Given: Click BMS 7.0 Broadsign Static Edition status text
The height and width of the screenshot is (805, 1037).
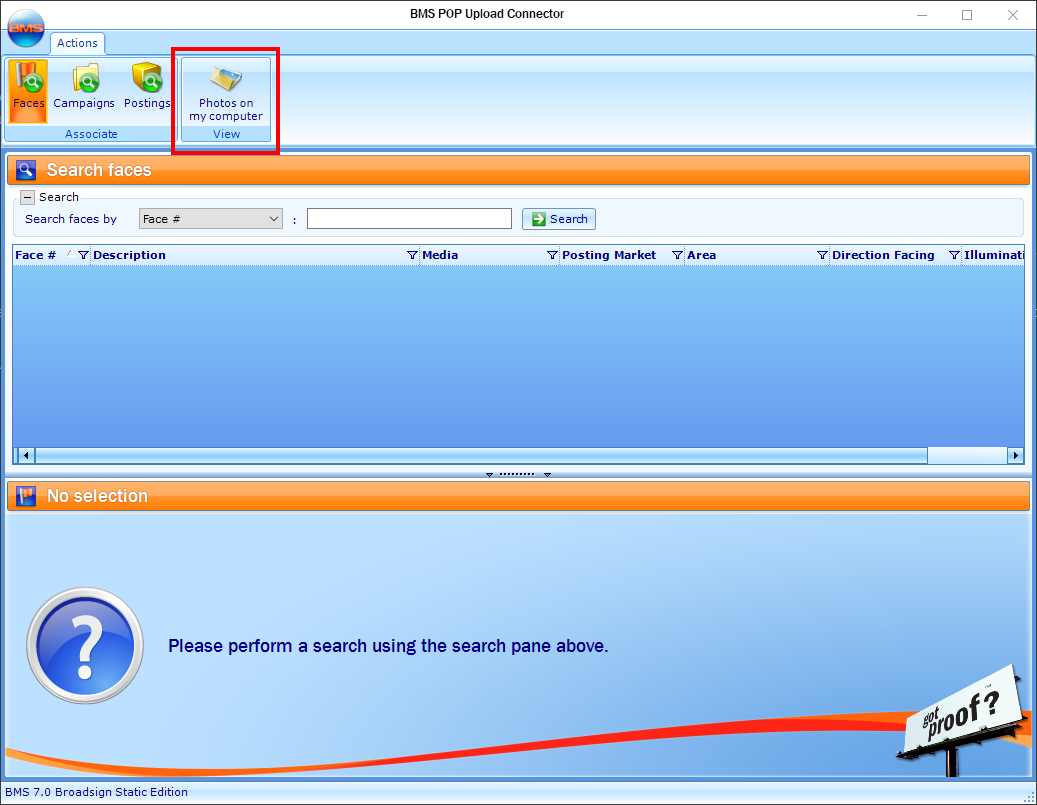Looking at the screenshot, I should pyautogui.click(x=97, y=792).
